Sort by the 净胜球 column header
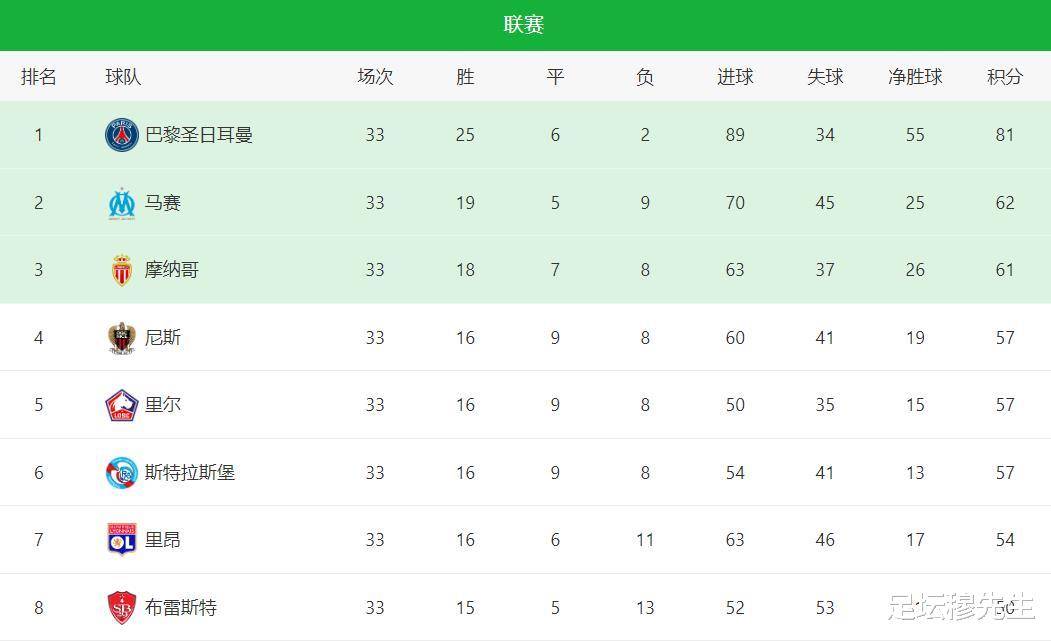Viewport: 1051px width, 641px height. click(915, 76)
